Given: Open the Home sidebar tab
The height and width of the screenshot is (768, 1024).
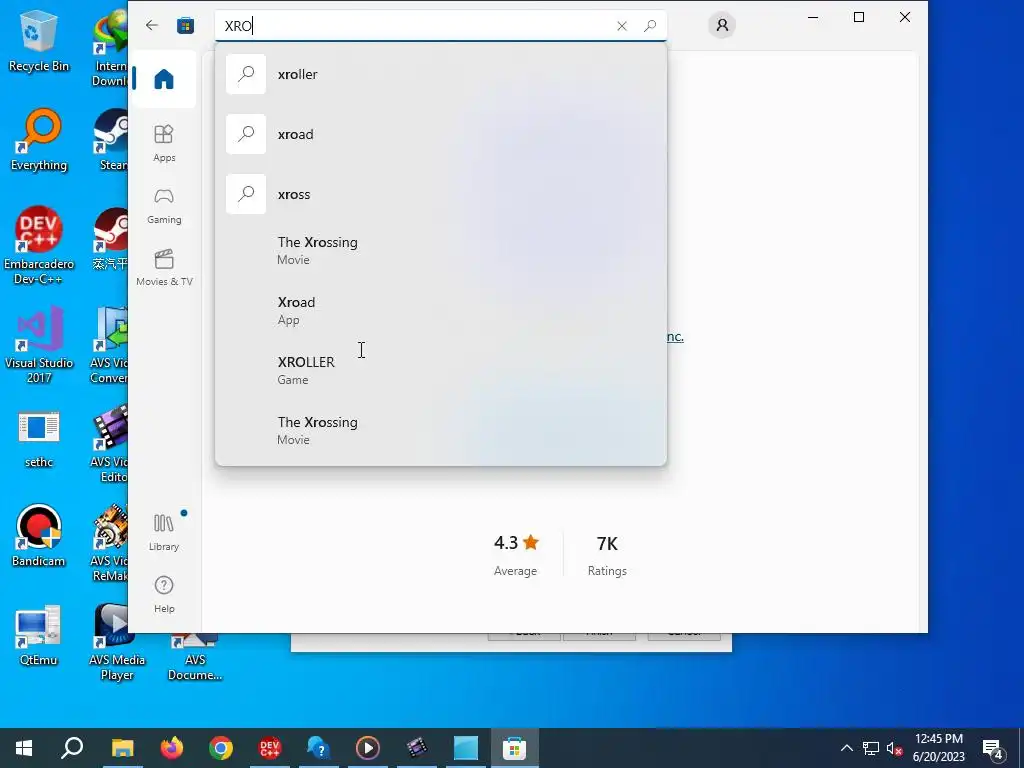Looking at the screenshot, I should click(x=164, y=79).
